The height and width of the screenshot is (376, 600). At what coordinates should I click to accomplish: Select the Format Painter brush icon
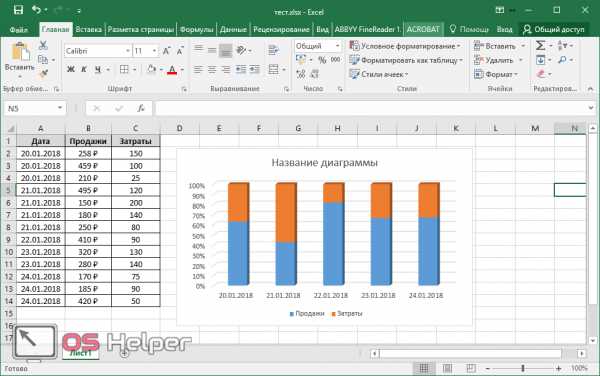44,73
